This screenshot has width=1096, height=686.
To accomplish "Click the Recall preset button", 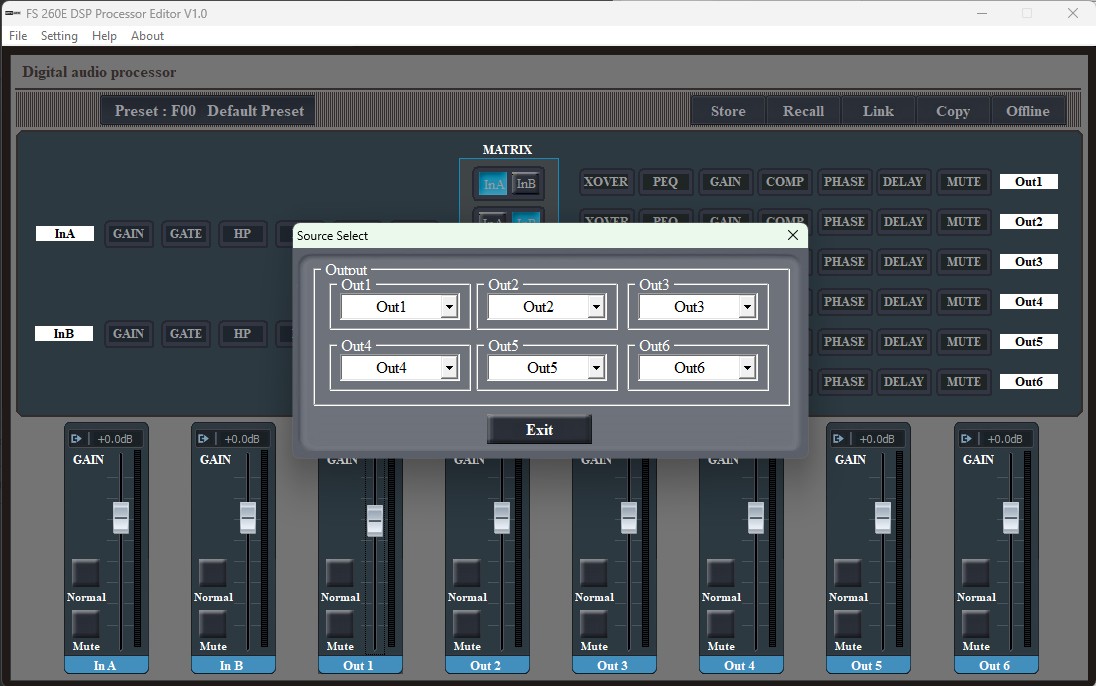I will pyautogui.click(x=803, y=111).
